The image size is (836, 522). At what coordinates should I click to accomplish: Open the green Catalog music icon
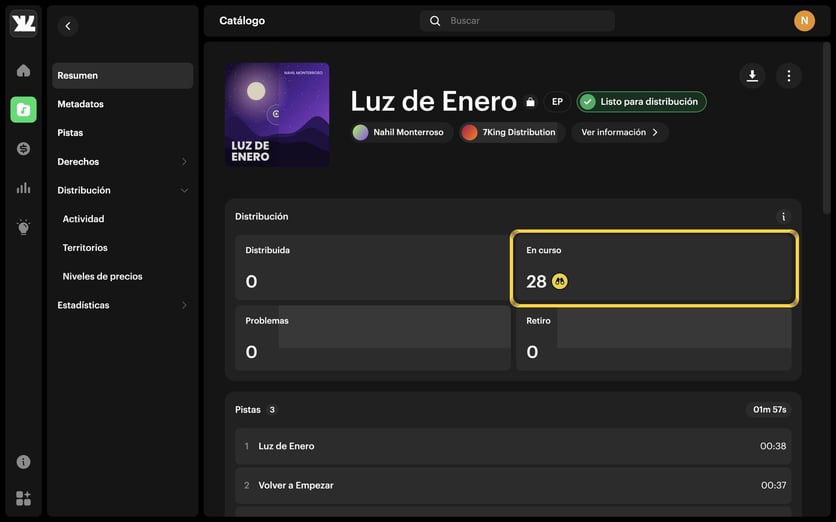[23, 110]
